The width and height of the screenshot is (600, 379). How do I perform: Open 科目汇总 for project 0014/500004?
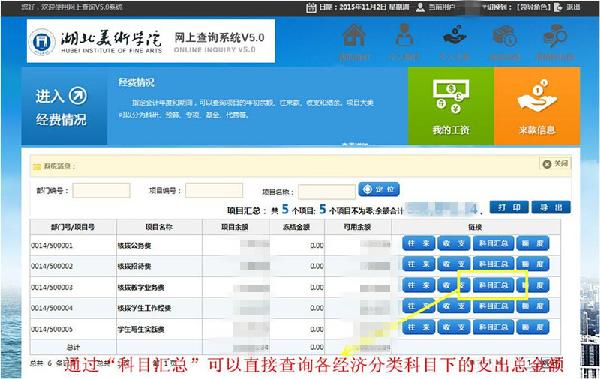coord(493,306)
